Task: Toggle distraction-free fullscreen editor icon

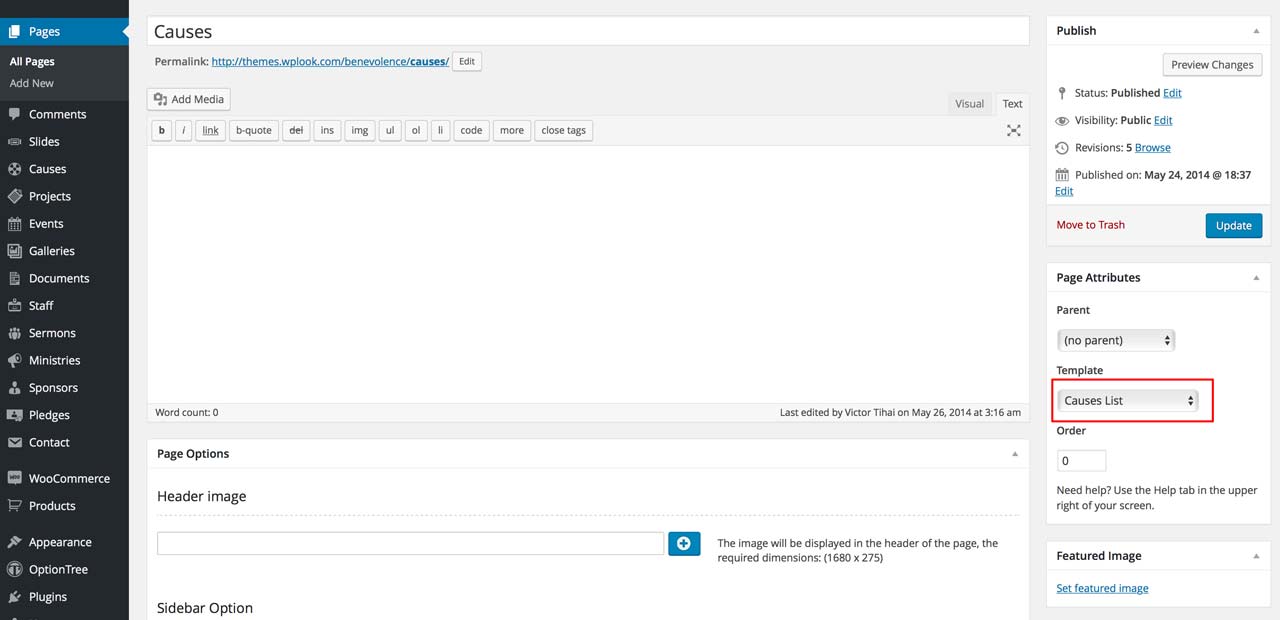Action: click(x=1013, y=130)
